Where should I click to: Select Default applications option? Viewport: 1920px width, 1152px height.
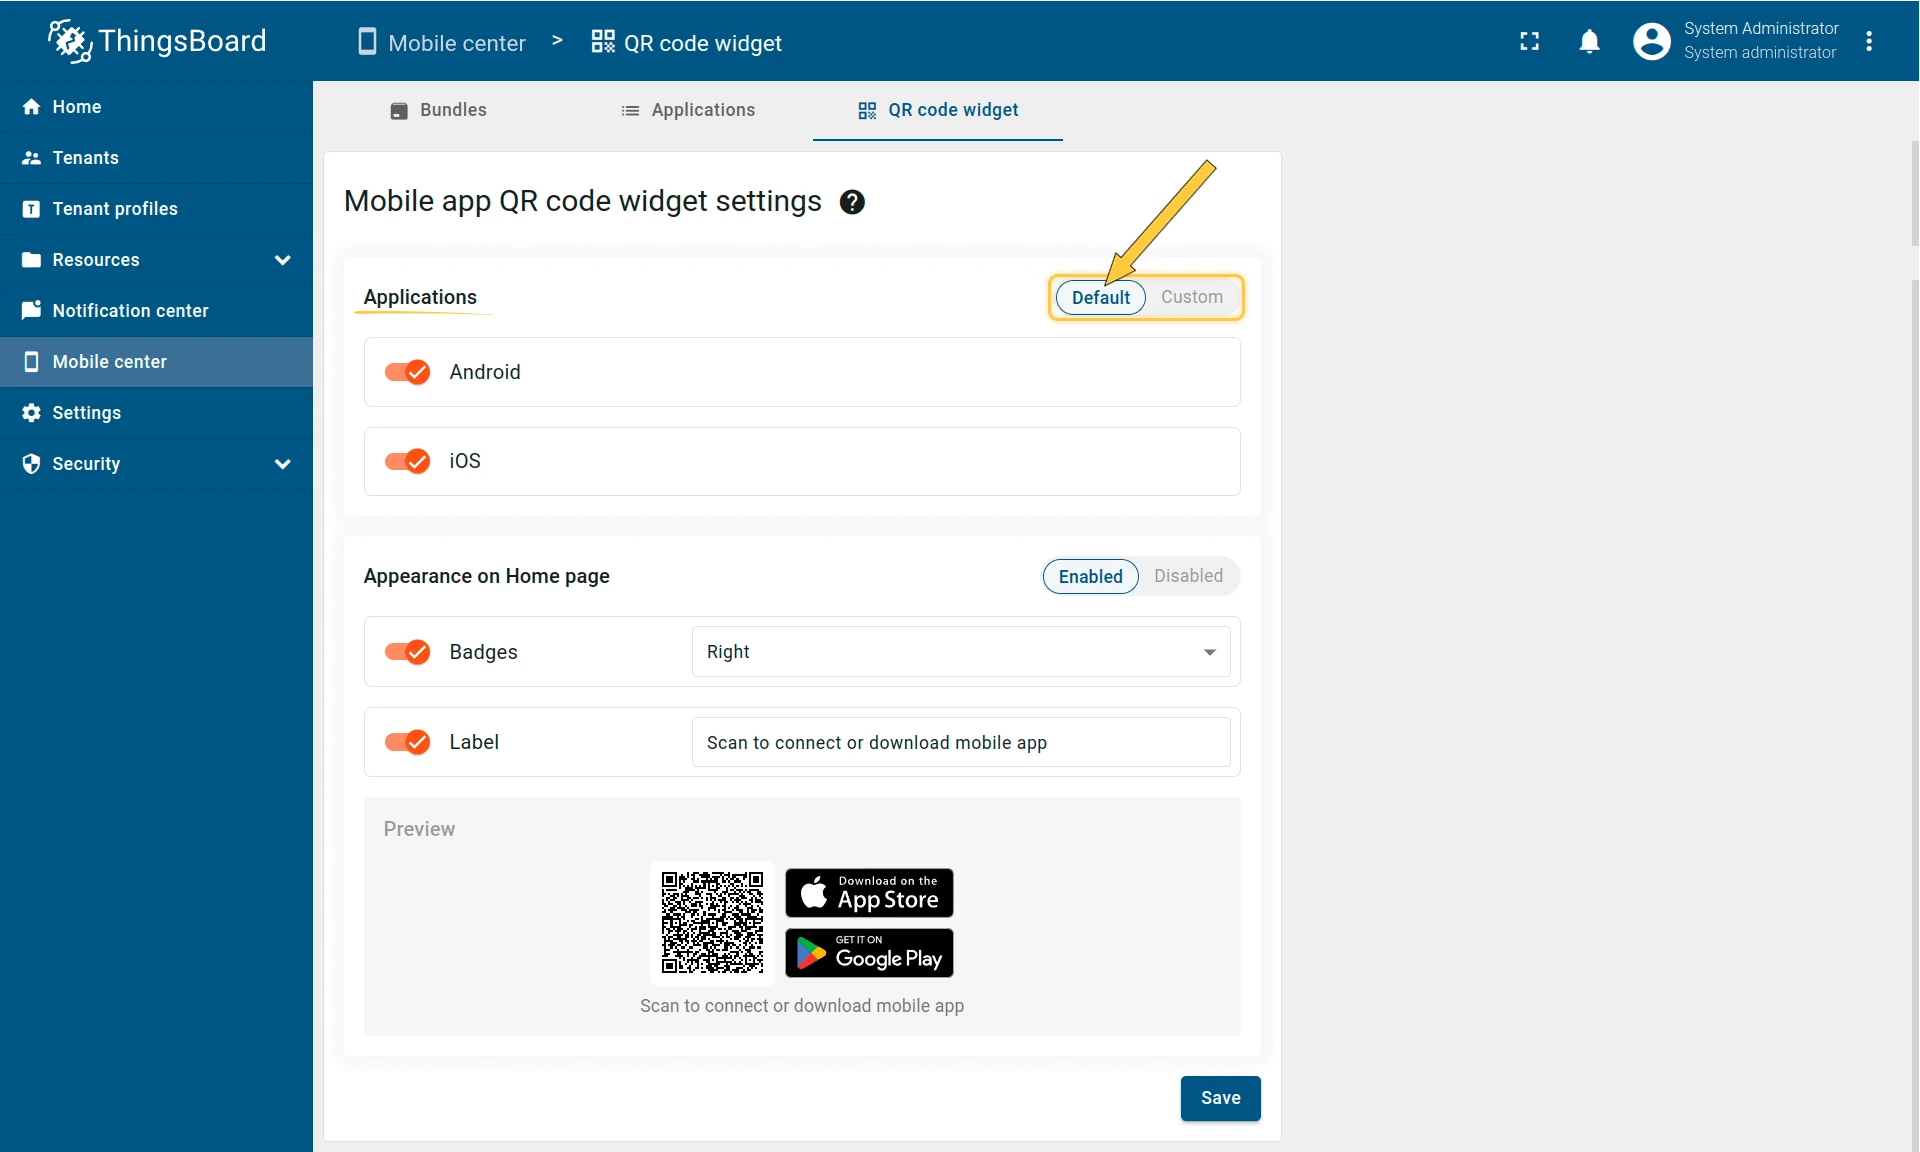point(1101,297)
